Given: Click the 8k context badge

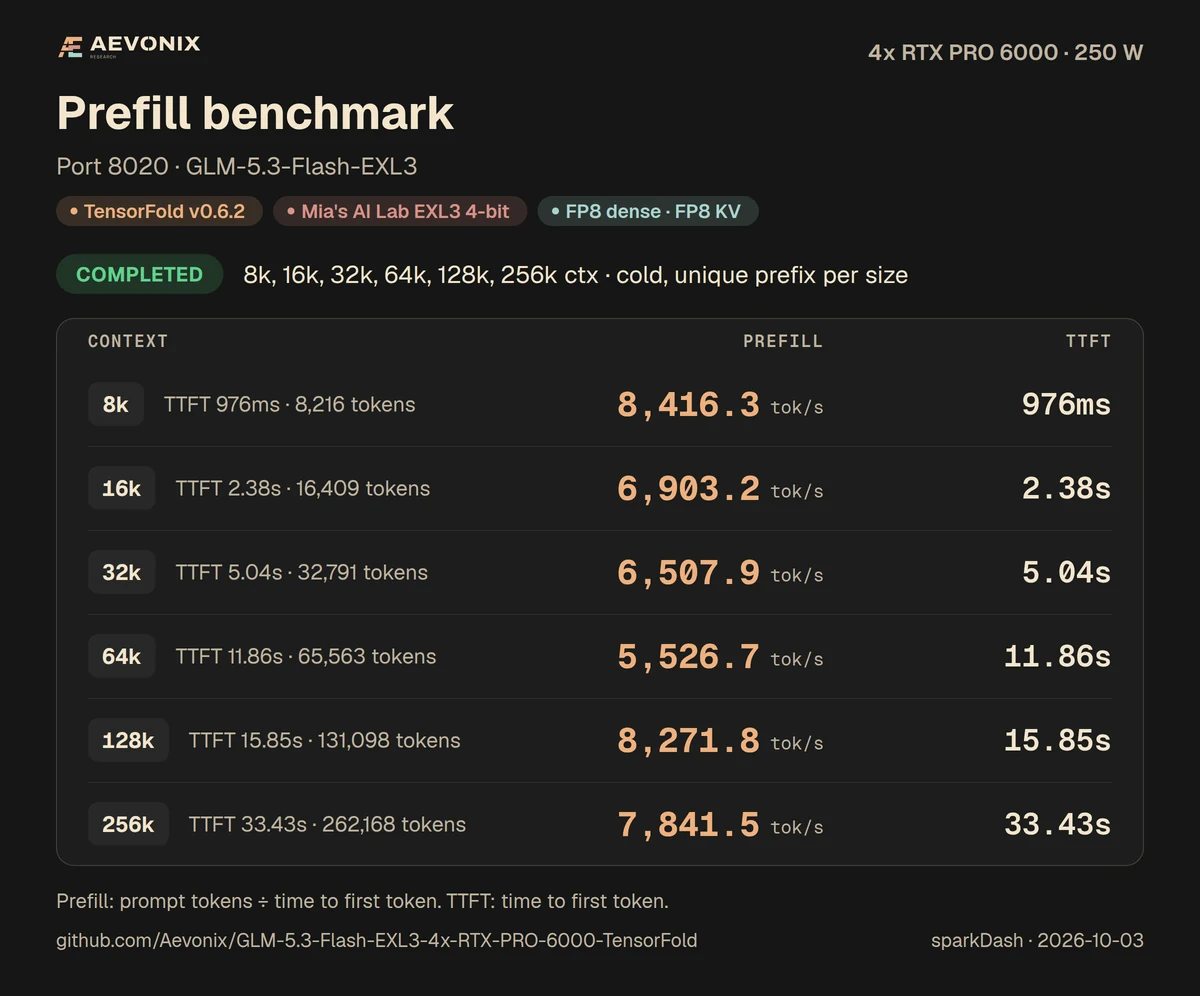Looking at the screenshot, I should pyautogui.click(x=116, y=405).
